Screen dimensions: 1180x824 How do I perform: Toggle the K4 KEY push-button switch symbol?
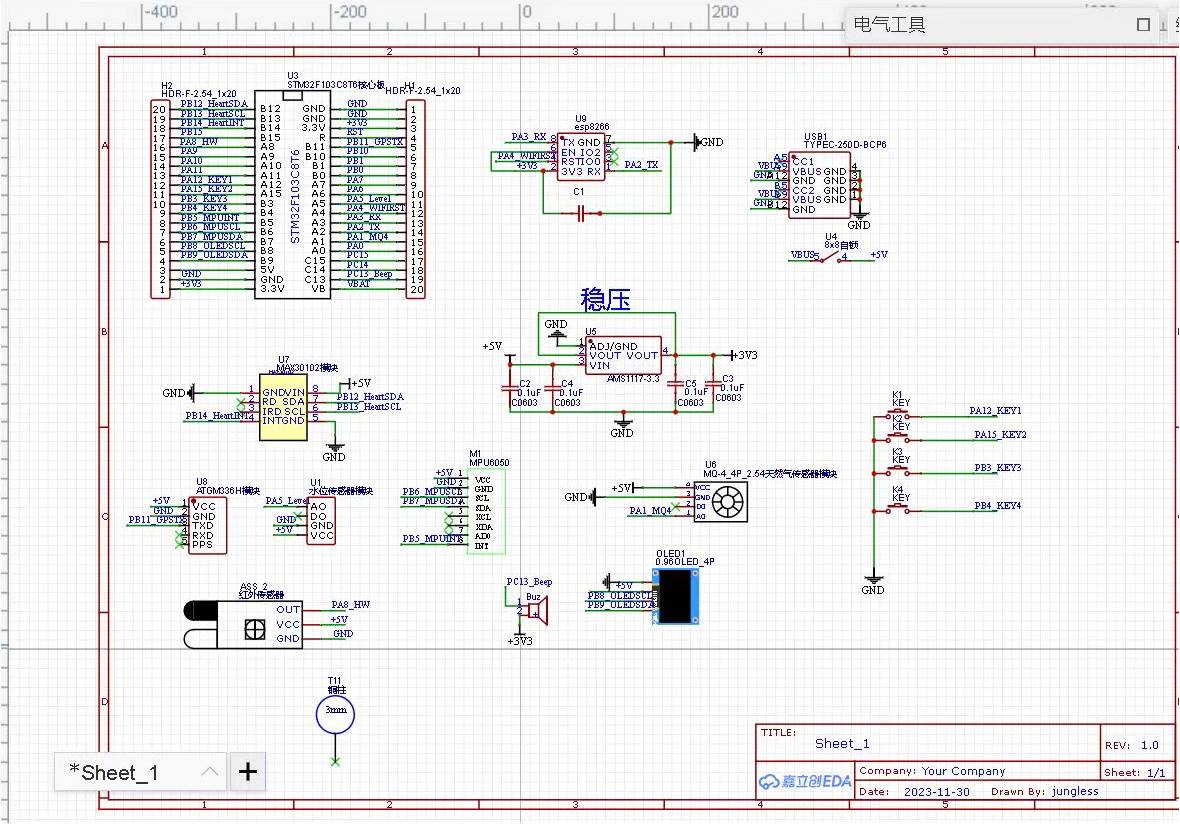898,509
